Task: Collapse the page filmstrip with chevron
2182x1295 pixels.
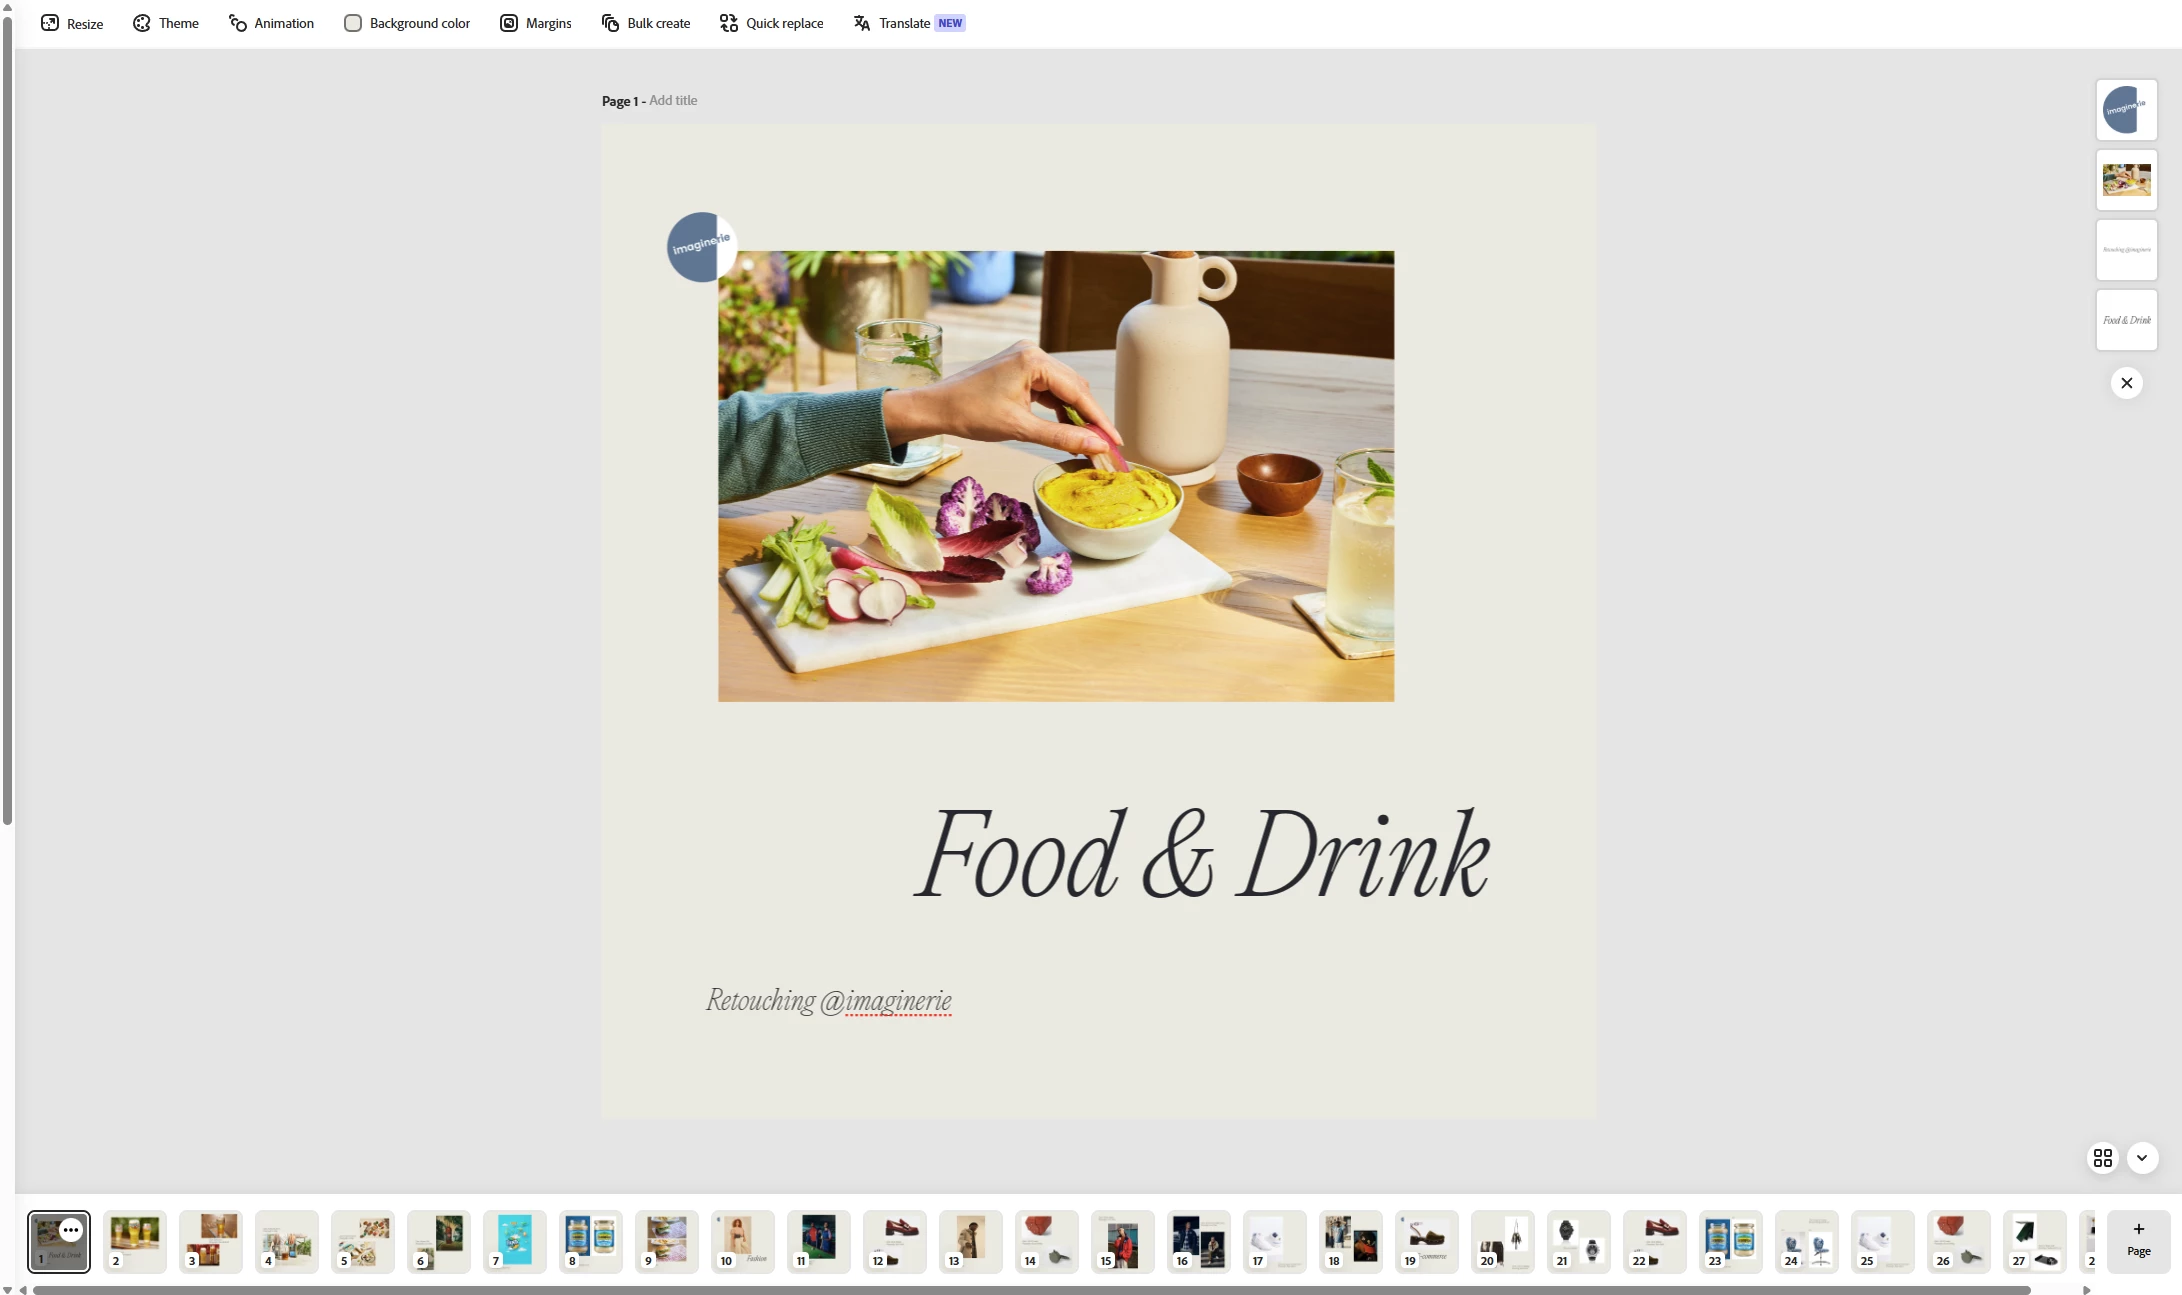Action: point(2141,1157)
